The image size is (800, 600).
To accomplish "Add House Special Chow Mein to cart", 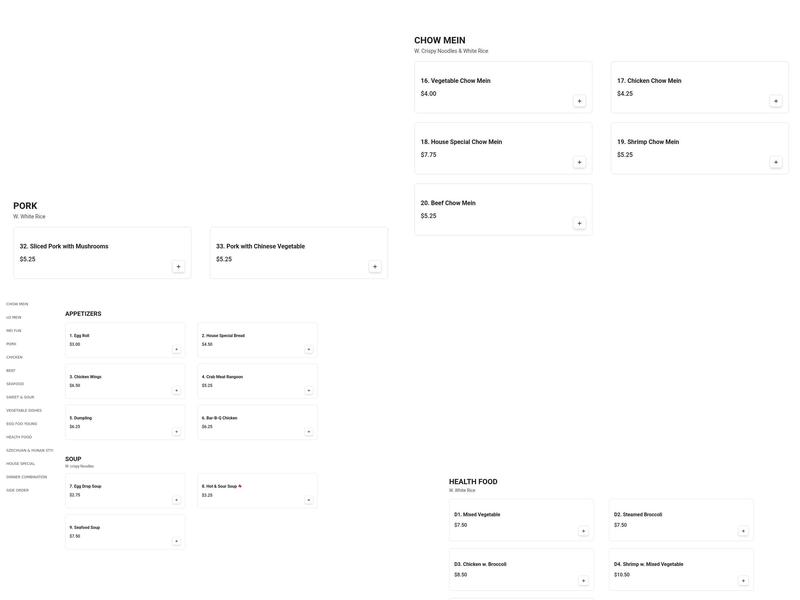I will (x=579, y=162).
